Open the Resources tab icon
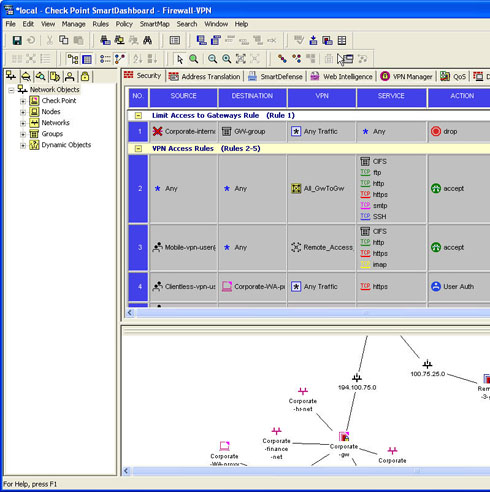This screenshot has width=490, height=492. tap(40, 77)
